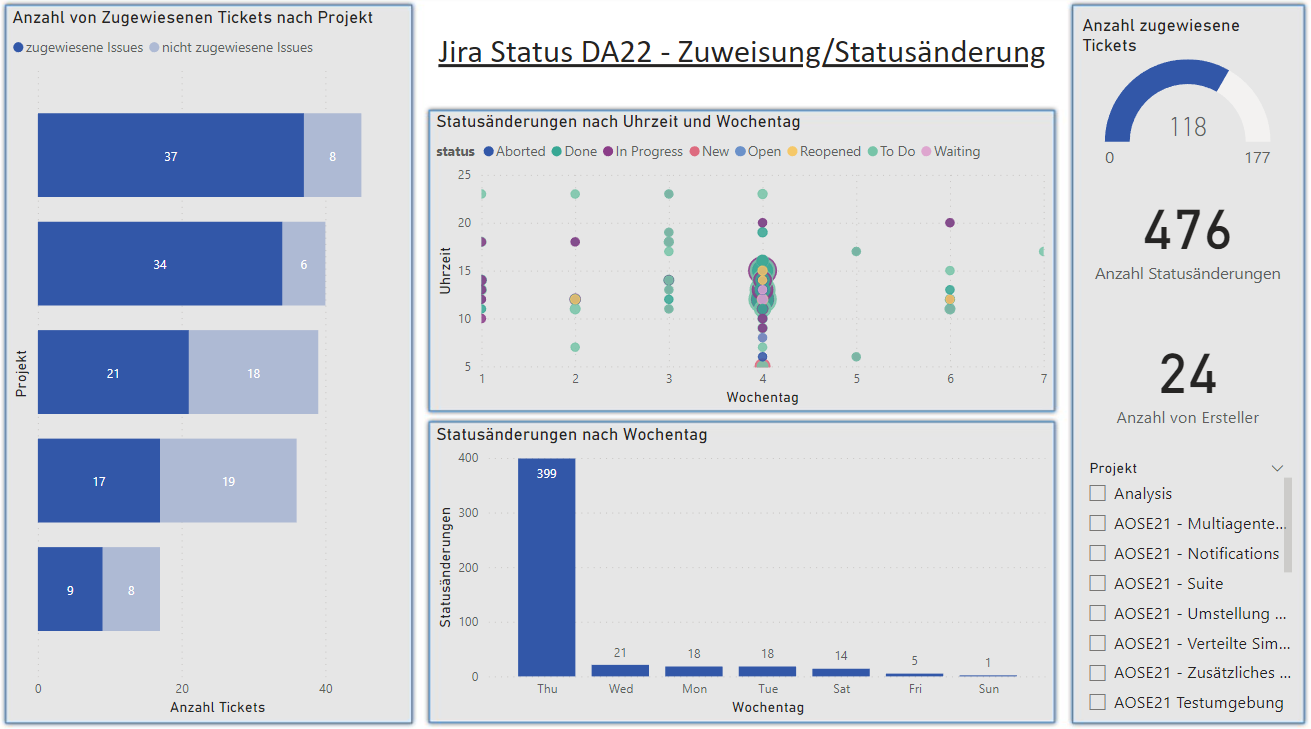Select the Wed bar showing 21
Image resolution: width=1311 pixels, height=729 pixels.
click(x=620, y=671)
